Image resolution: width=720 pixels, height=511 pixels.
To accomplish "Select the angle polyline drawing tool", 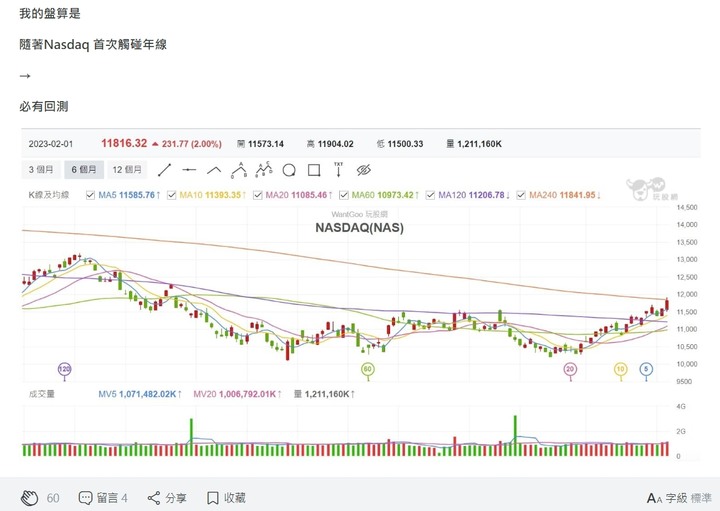I will click(214, 170).
